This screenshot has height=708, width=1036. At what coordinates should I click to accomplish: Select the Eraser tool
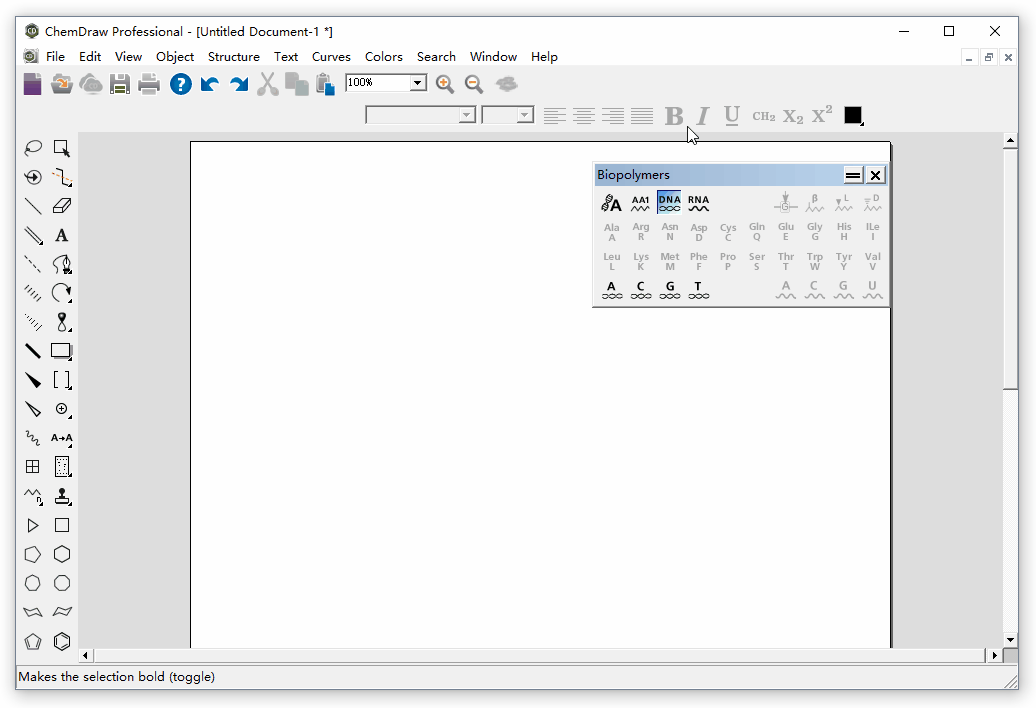point(61,206)
